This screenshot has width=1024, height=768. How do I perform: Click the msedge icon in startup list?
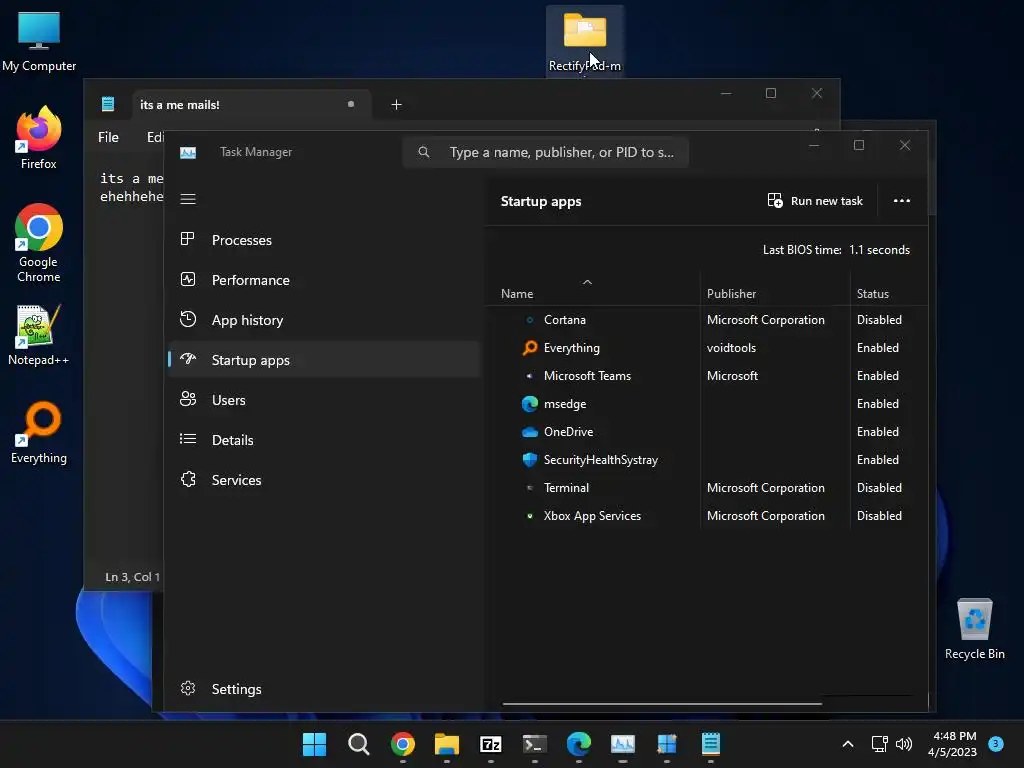pyautogui.click(x=530, y=404)
